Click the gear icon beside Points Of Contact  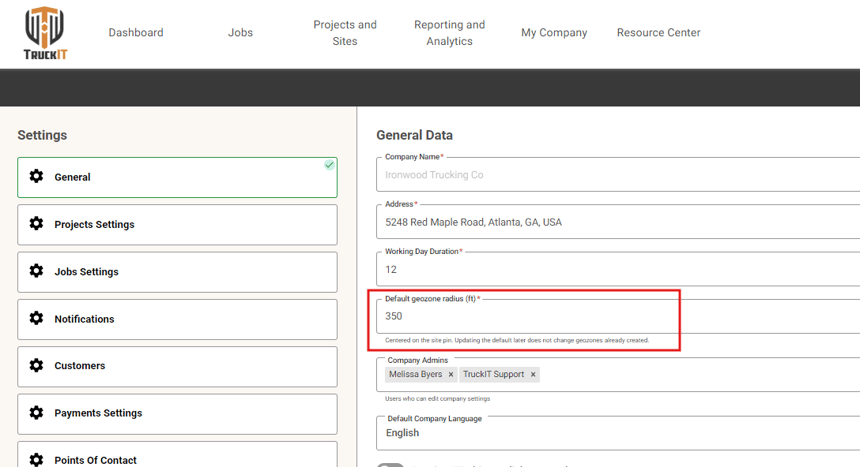[36, 459]
